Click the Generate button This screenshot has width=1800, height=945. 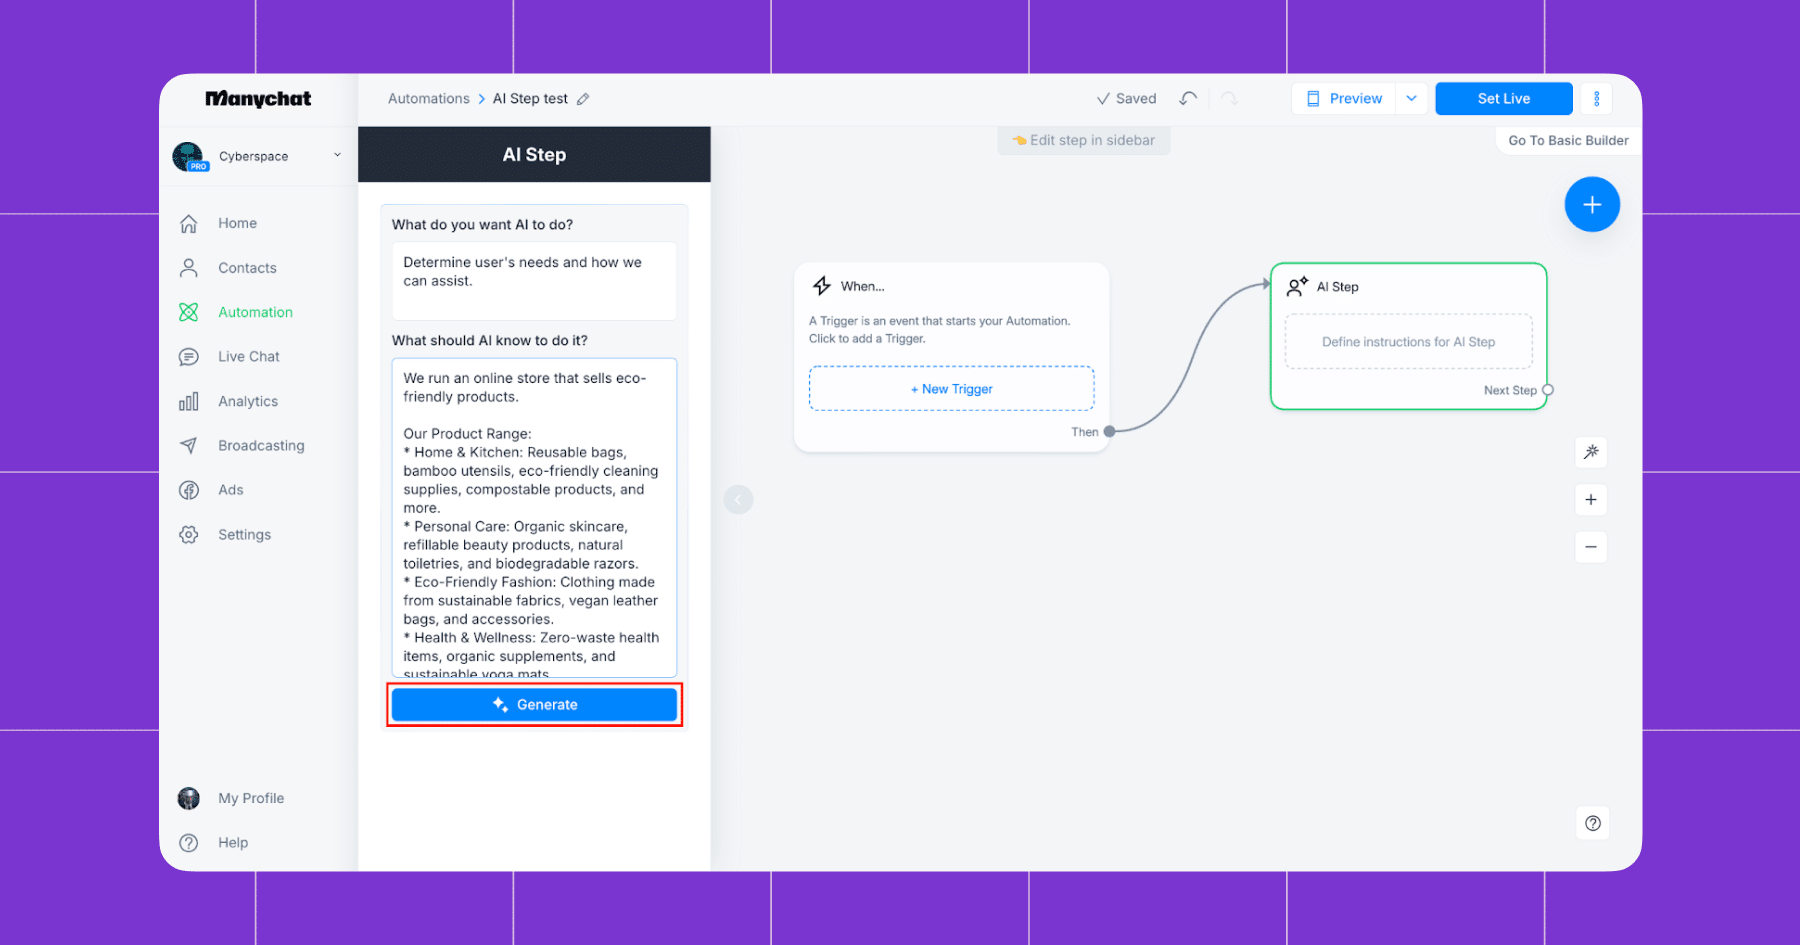click(x=534, y=704)
